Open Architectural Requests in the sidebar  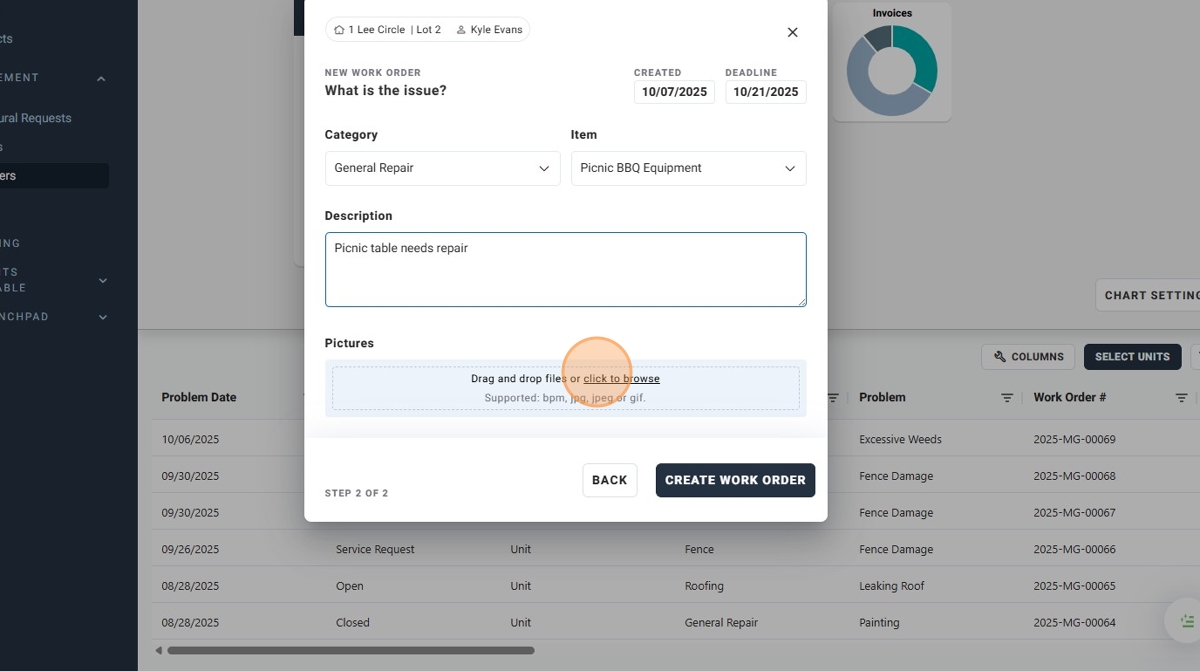click(36, 118)
